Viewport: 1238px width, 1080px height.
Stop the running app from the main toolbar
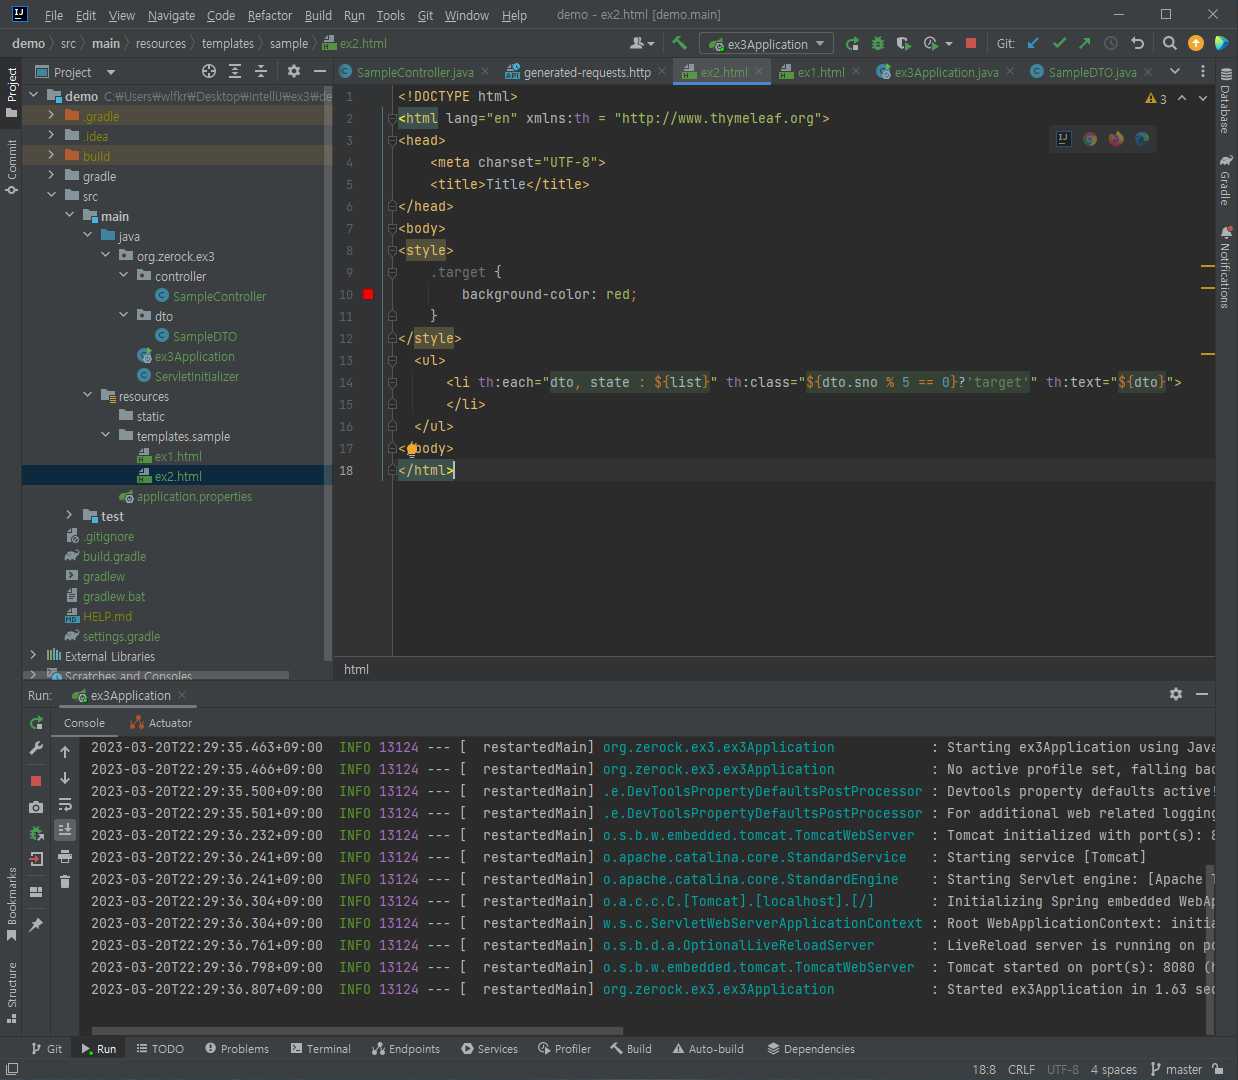point(970,43)
